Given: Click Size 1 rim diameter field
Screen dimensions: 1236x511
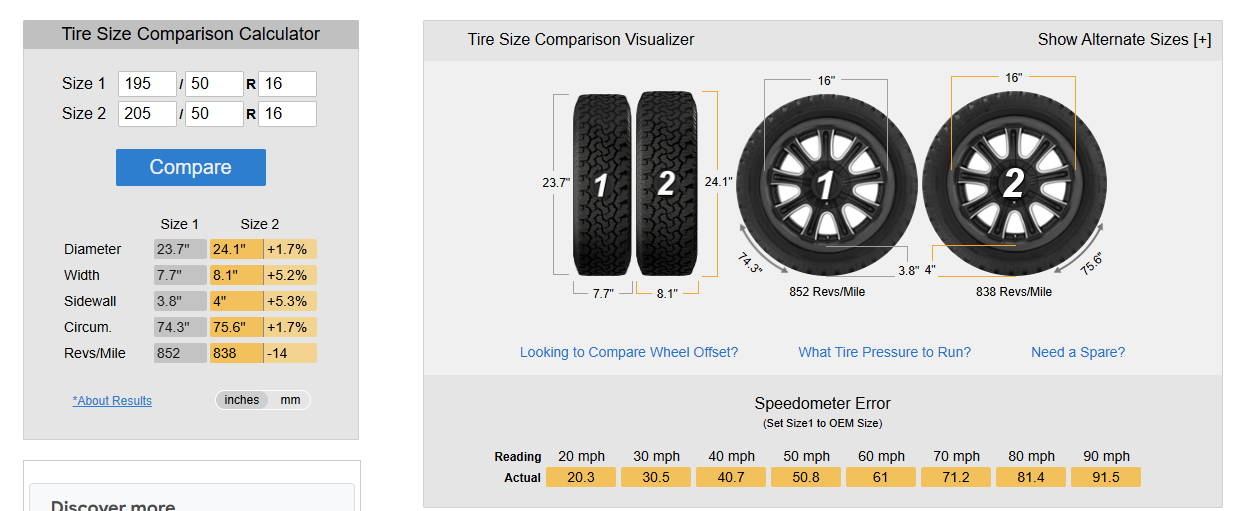Looking at the screenshot, I should 287,84.
